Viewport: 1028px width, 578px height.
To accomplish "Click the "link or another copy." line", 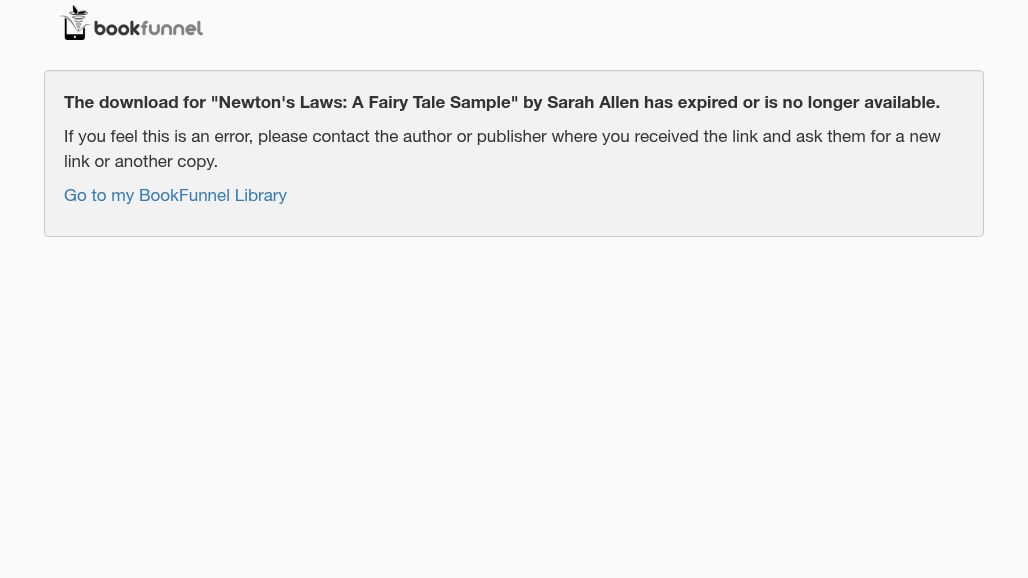I will [x=141, y=161].
